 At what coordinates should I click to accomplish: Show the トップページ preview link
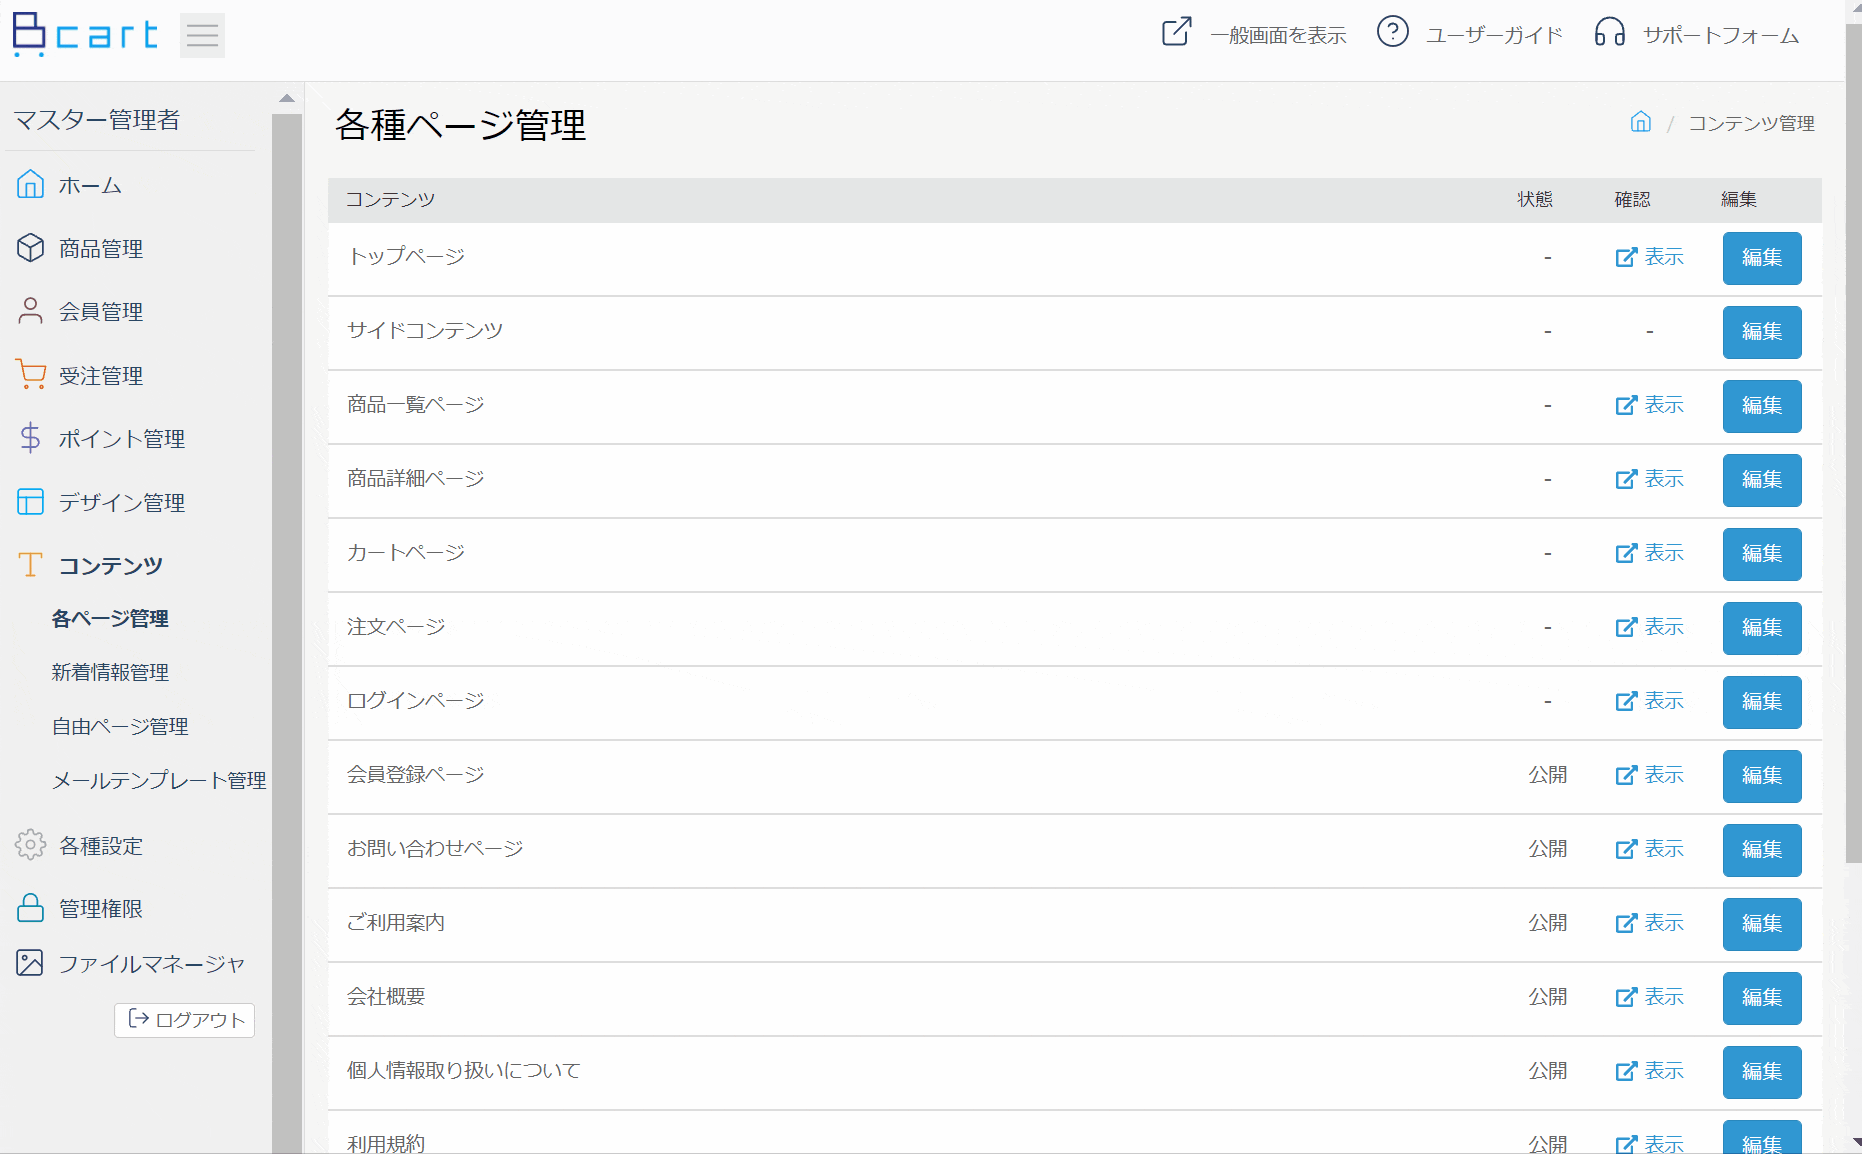pos(1650,257)
